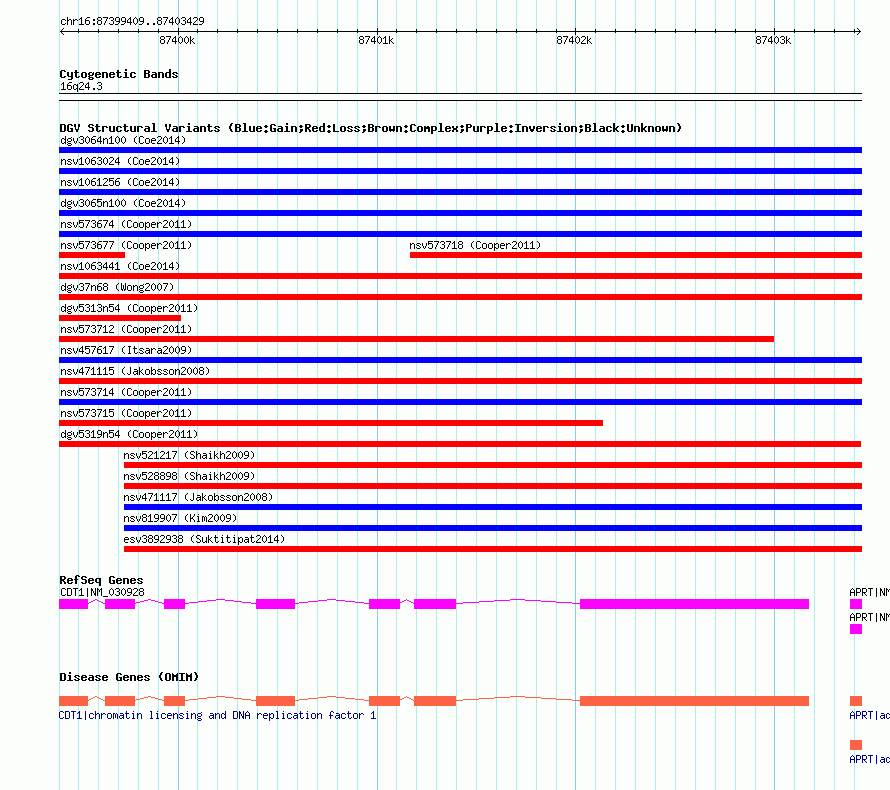This screenshot has height=790, width=890.
Task: Click the dgv5319n54 (Cooper2011) label
Action: (129, 434)
